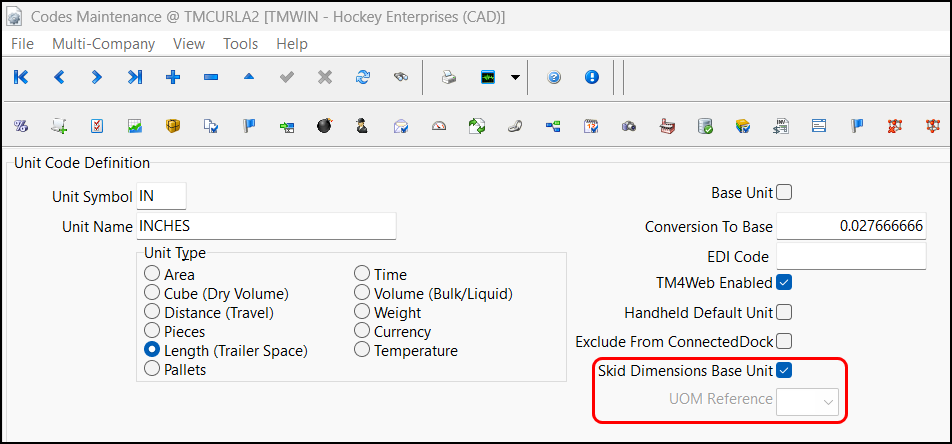The width and height of the screenshot is (952, 444).
Task: Insert a new record with plus icon
Action: click(x=173, y=77)
